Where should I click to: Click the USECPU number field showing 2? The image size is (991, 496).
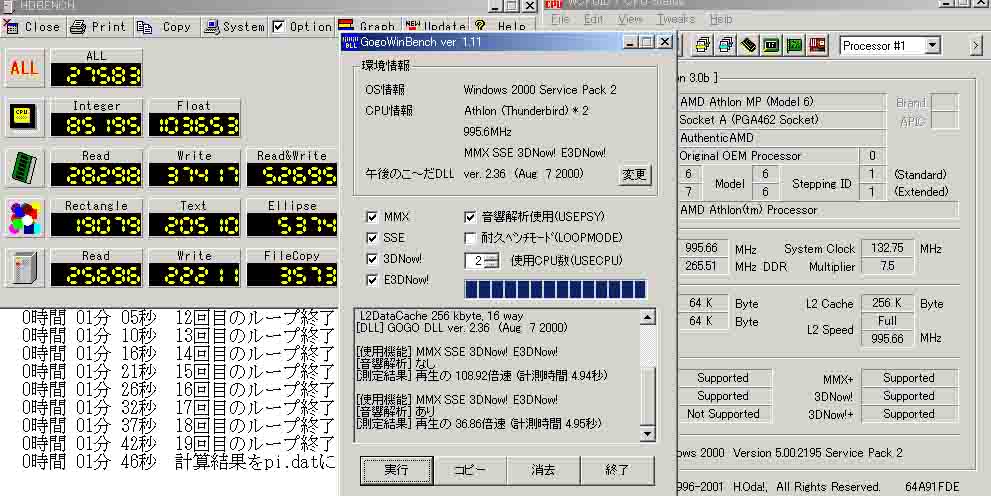(x=477, y=260)
